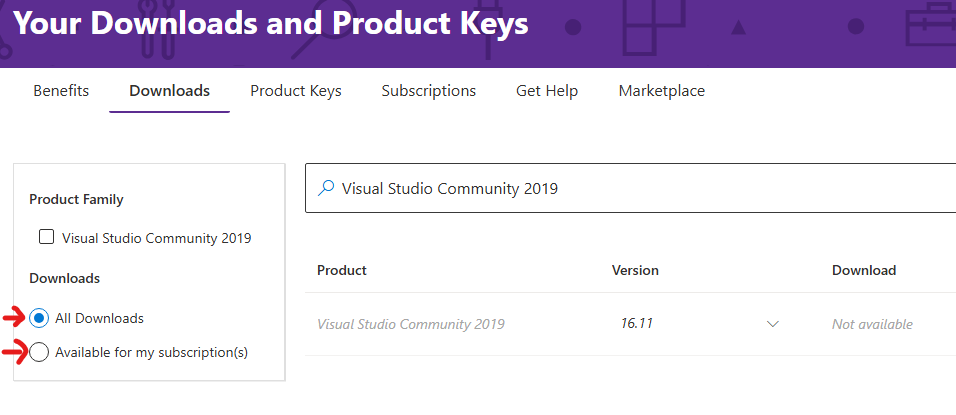
Task: Click the Product column header
Action: [341, 270]
